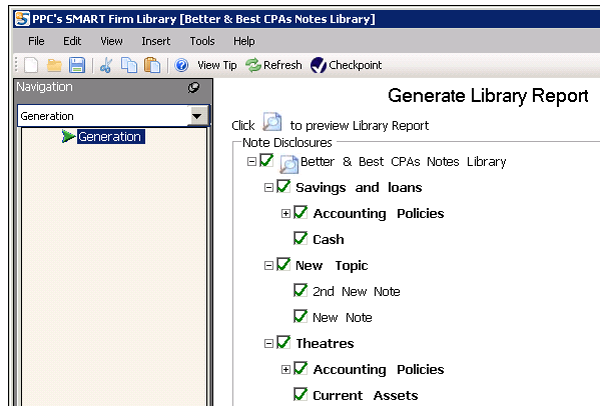The width and height of the screenshot is (600, 406).
Task: Select the Savings and loans tree label
Action: coord(359,188)
